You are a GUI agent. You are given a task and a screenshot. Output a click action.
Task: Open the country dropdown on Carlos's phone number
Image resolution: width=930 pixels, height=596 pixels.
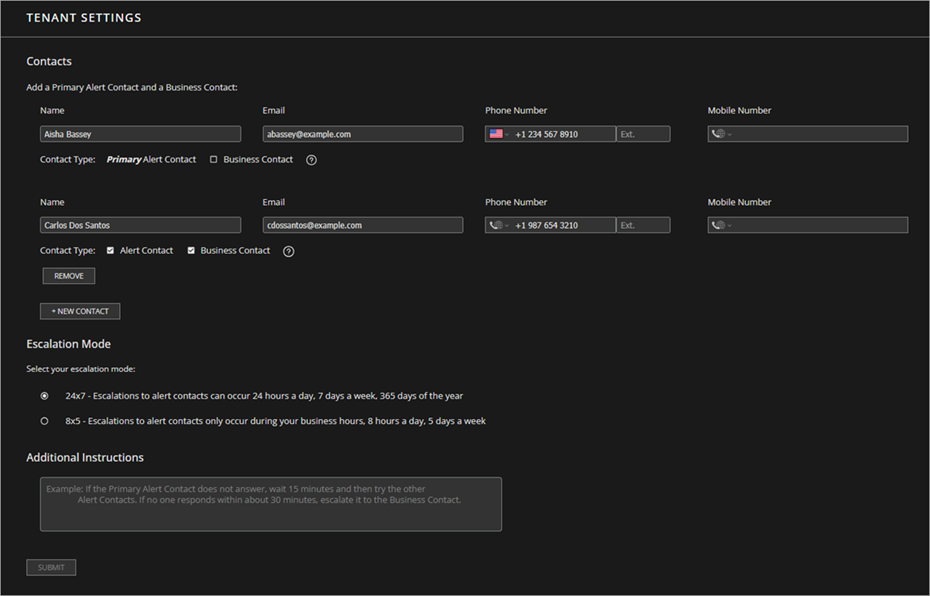click(x=505, y=224)
